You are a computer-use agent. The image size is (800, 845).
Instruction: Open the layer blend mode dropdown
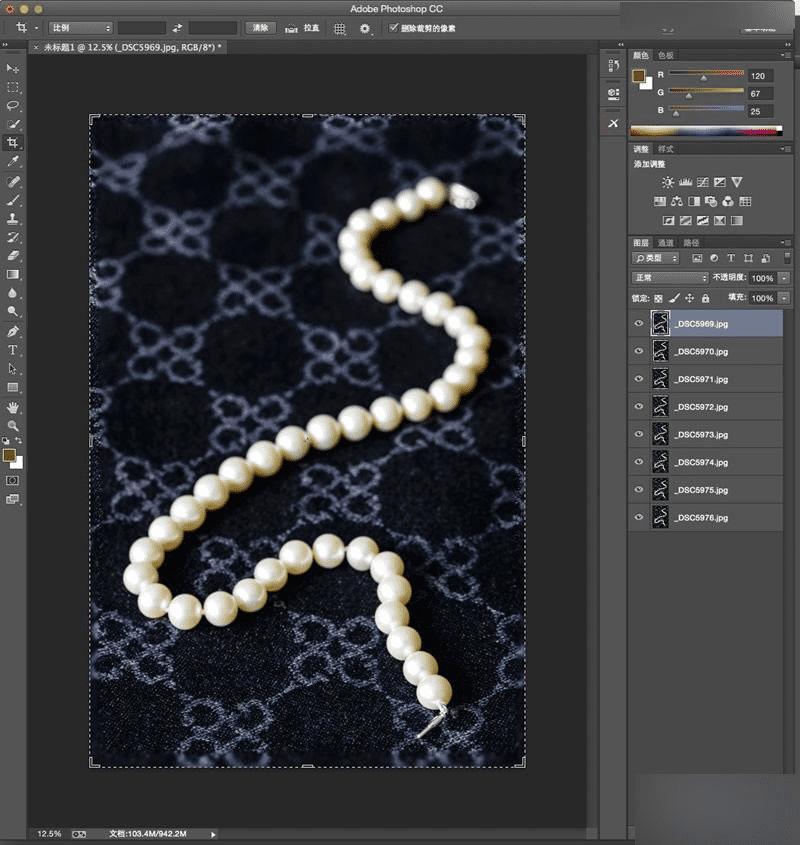coord(669,278)
